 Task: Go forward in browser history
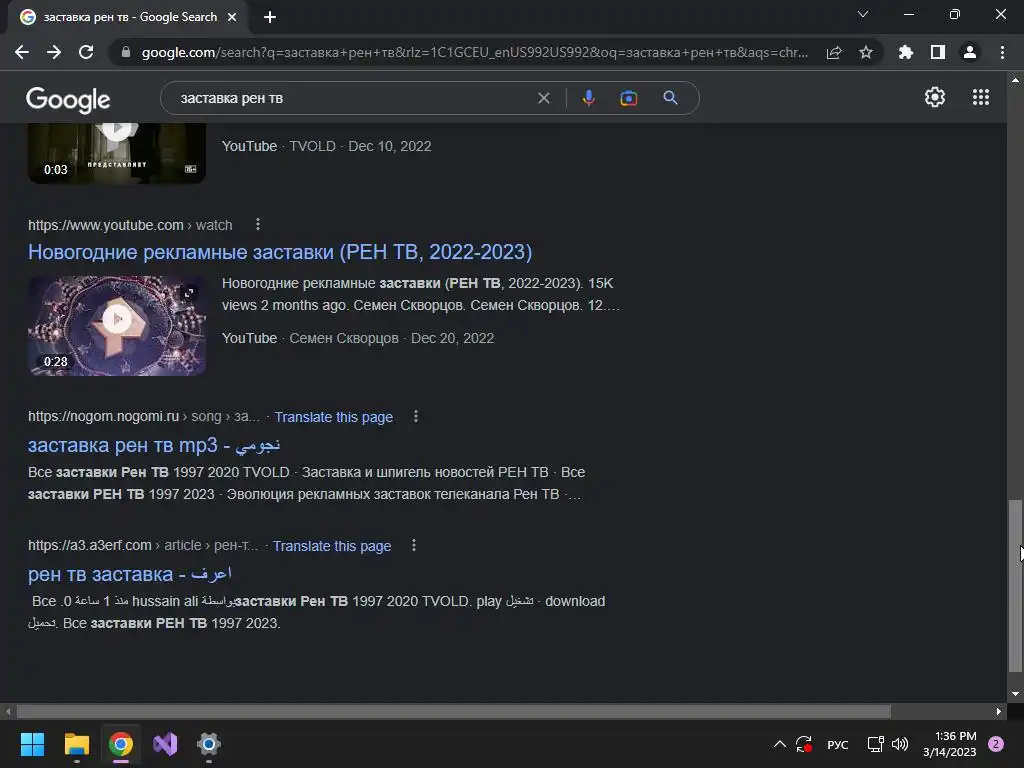click(x=54, y=52)
